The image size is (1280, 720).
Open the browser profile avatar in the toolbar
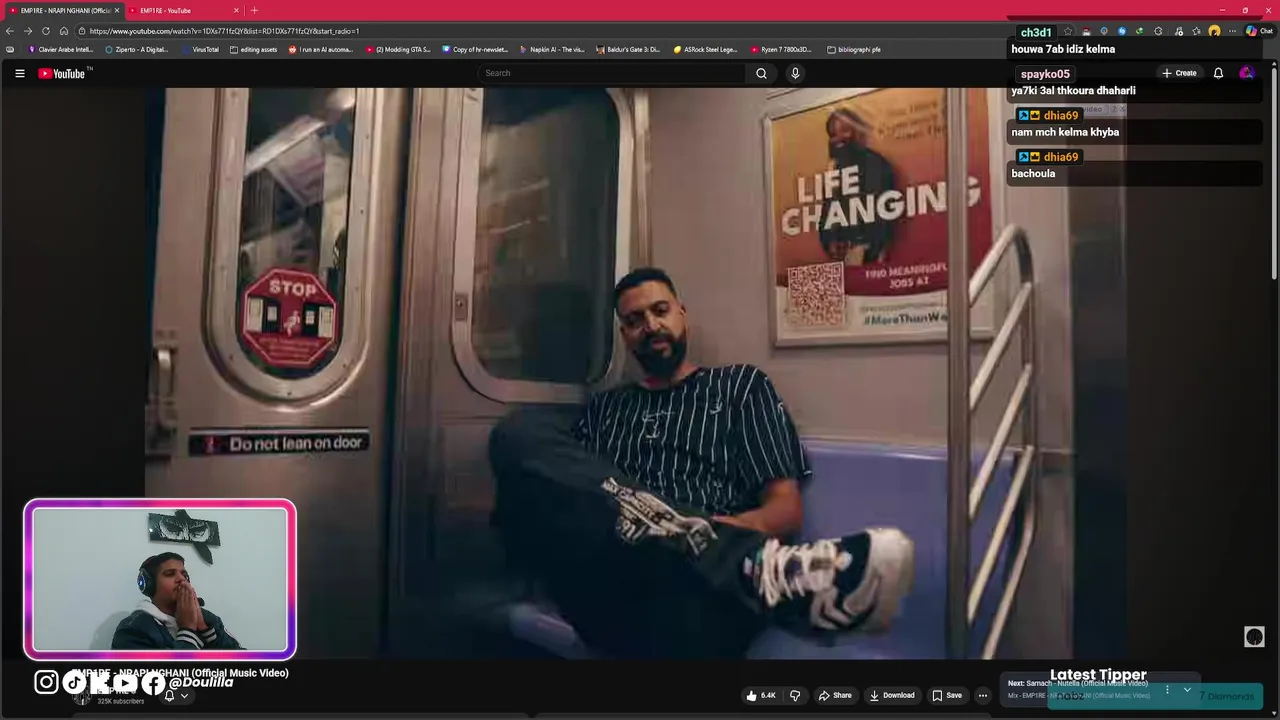(x=1214, y=31)
